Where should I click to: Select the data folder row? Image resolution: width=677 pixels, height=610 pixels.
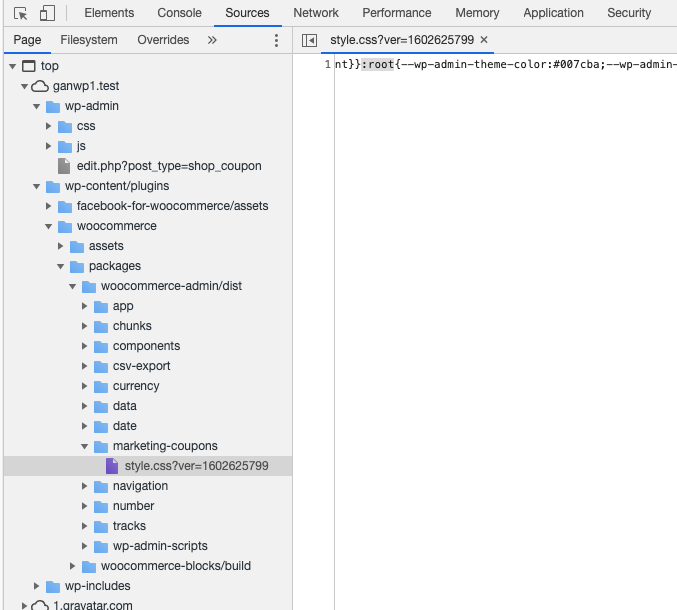click(x=148, y=406)
